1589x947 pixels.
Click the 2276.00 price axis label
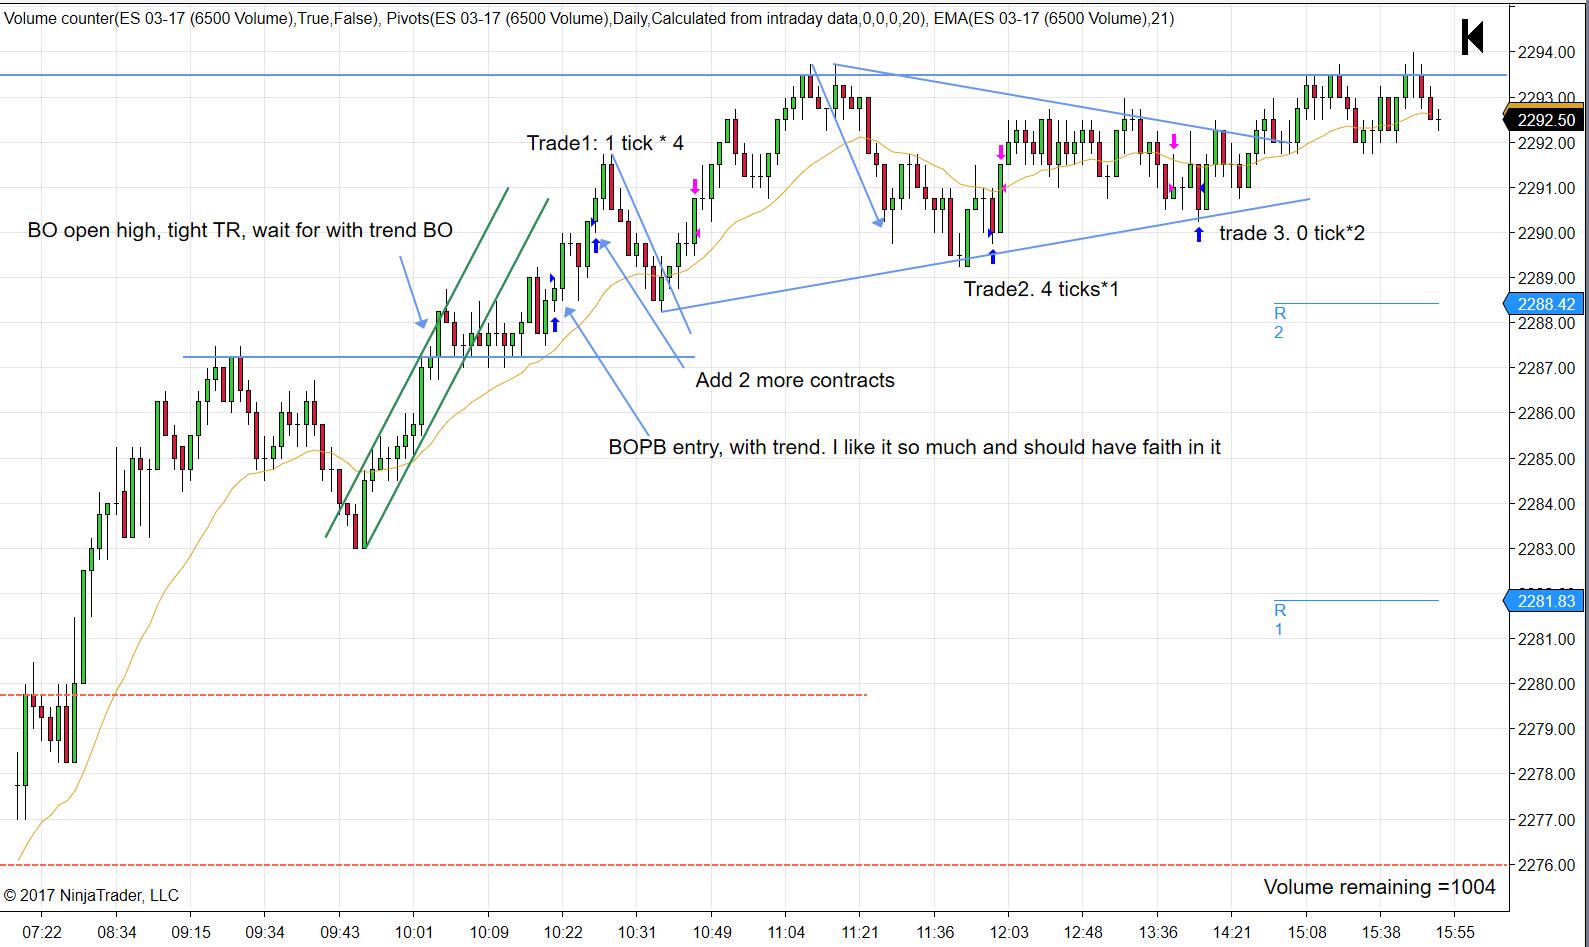tap(1546, 865)
